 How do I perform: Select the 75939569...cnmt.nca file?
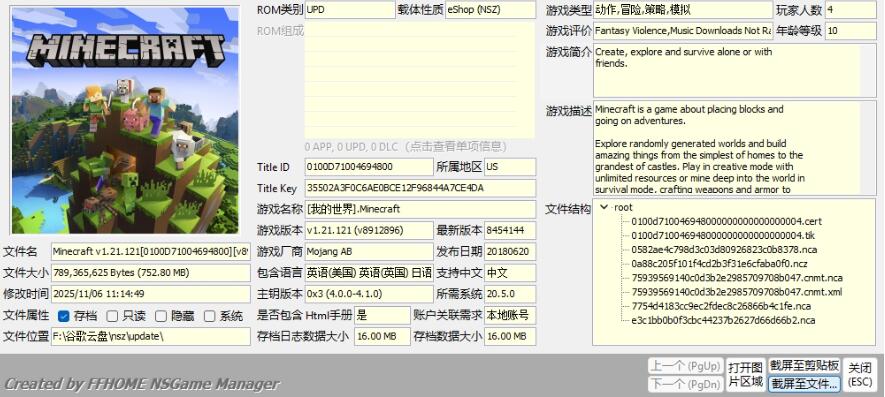(x=737, y=278)
